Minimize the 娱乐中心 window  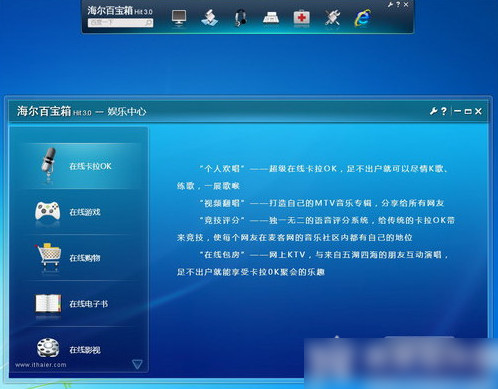tap(457, 111)
